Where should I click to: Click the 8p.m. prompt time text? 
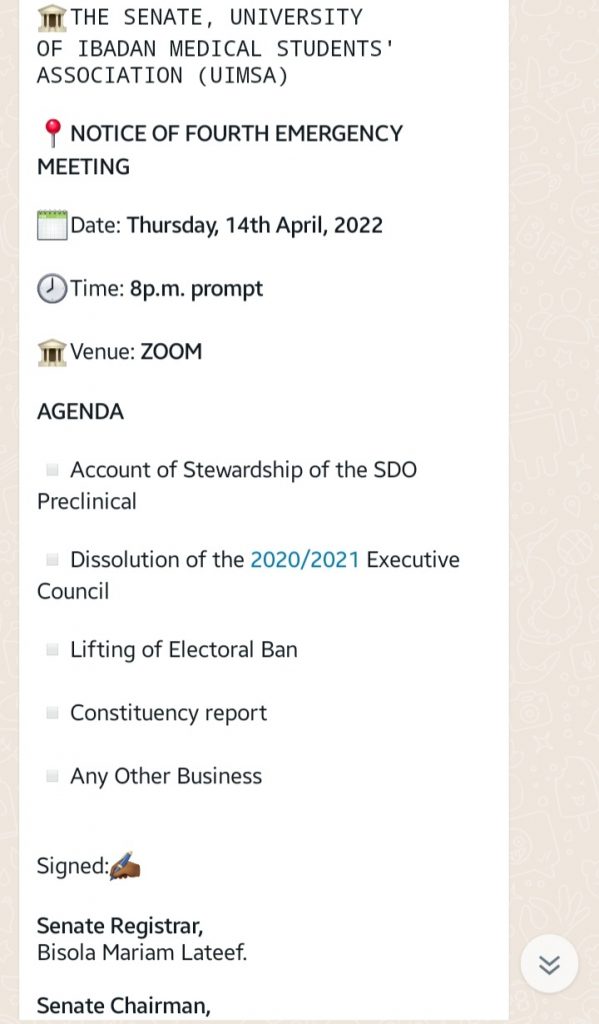(196, 289)
